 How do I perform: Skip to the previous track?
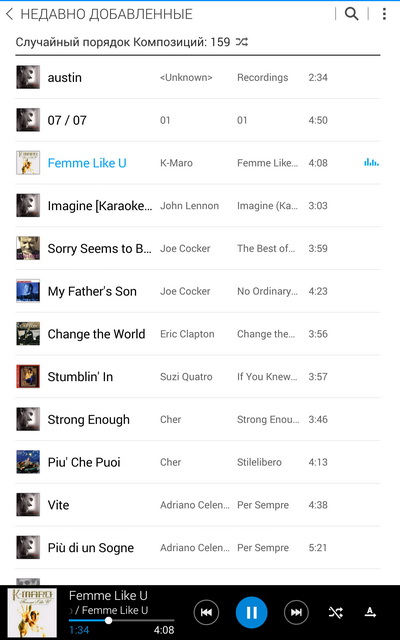[206, 612]
